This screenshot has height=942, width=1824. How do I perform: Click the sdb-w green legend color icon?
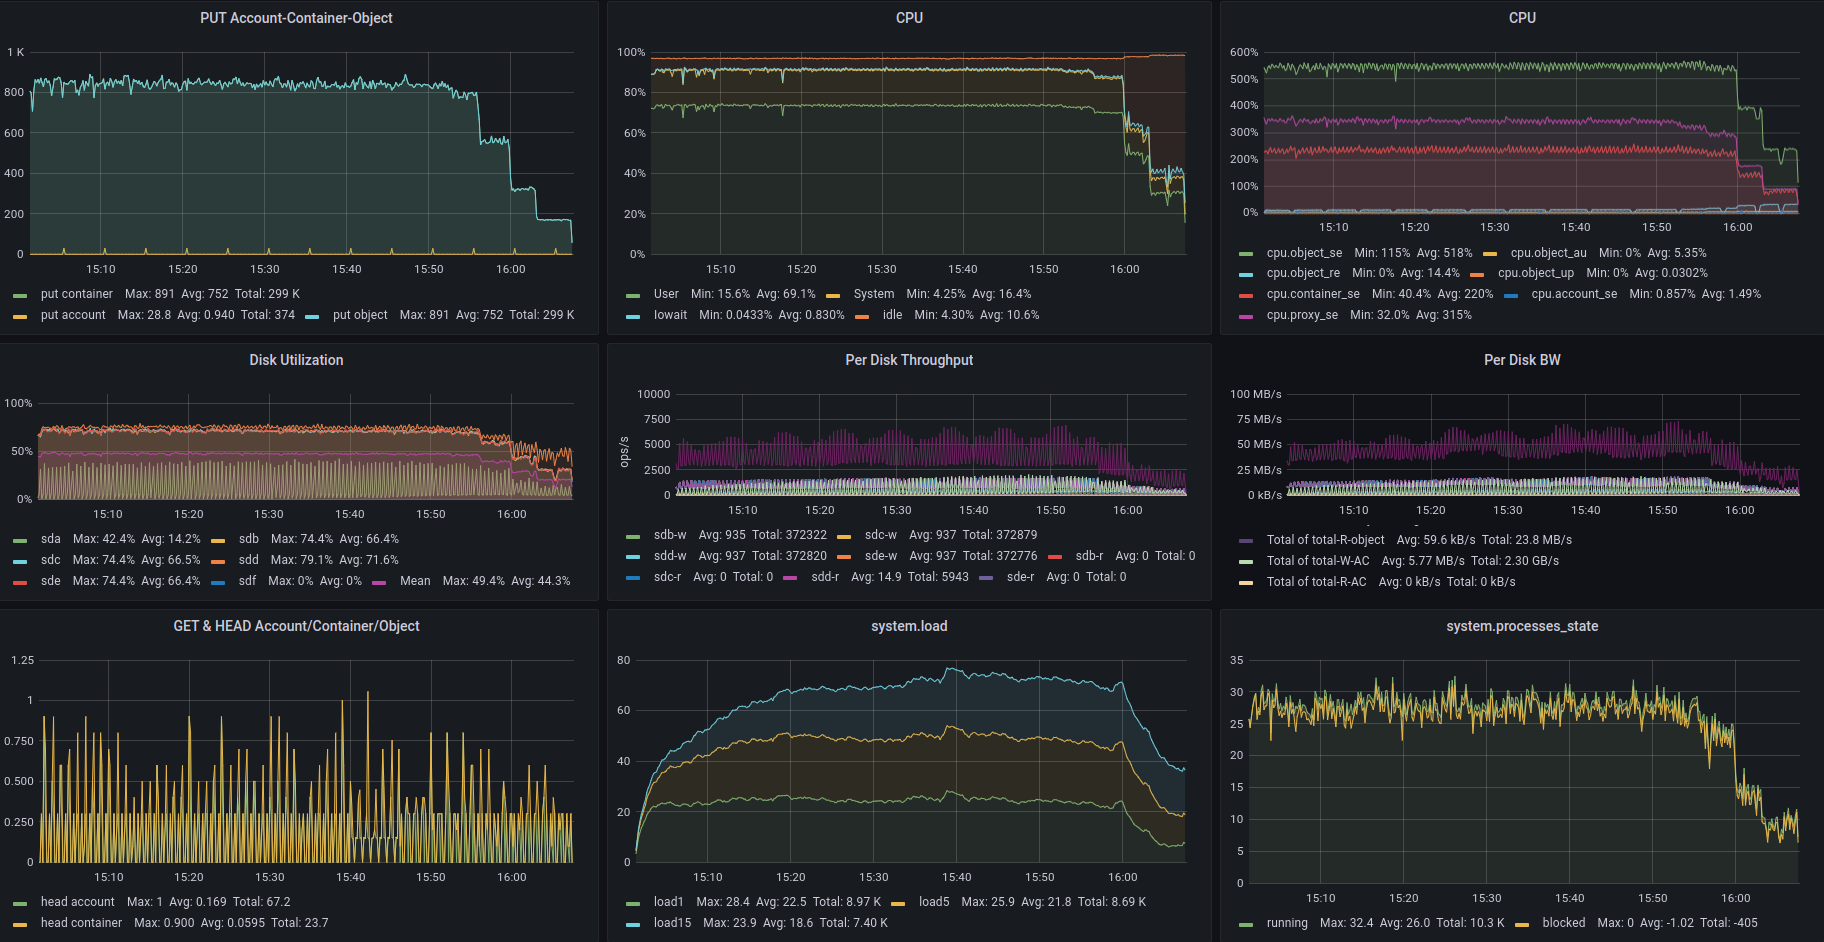(x=633, y=536)
